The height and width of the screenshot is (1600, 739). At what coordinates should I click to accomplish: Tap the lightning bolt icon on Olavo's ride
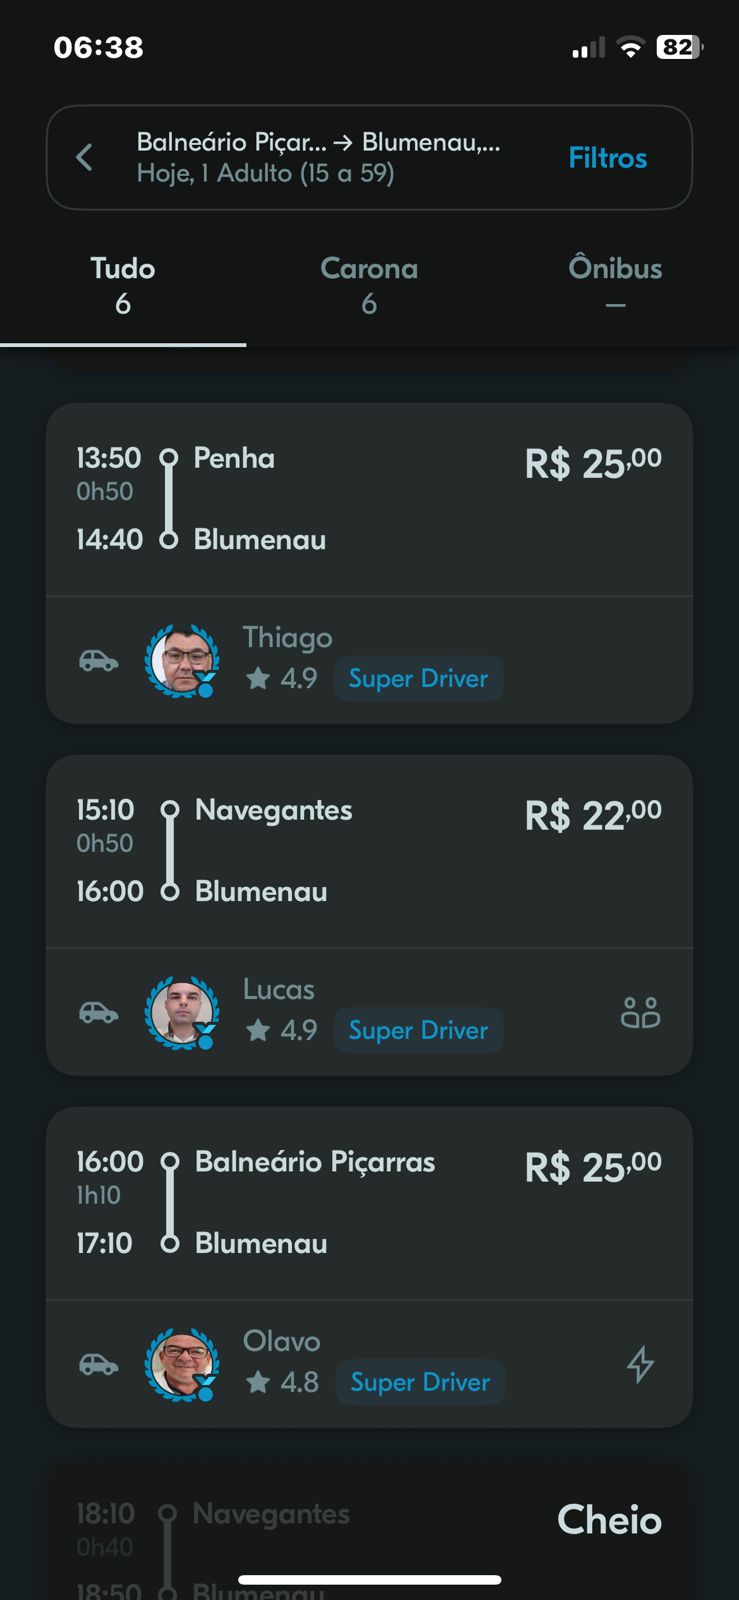pos(640,1364)
